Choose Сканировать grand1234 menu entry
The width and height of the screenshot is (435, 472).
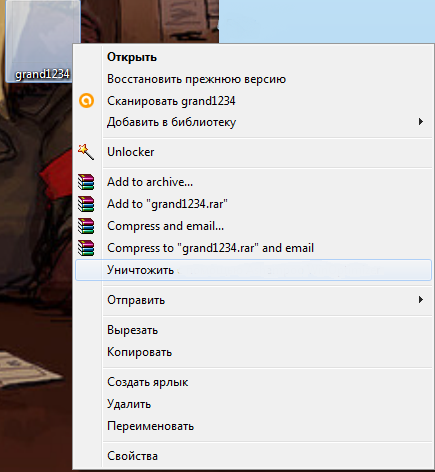(x=253, y=101)
